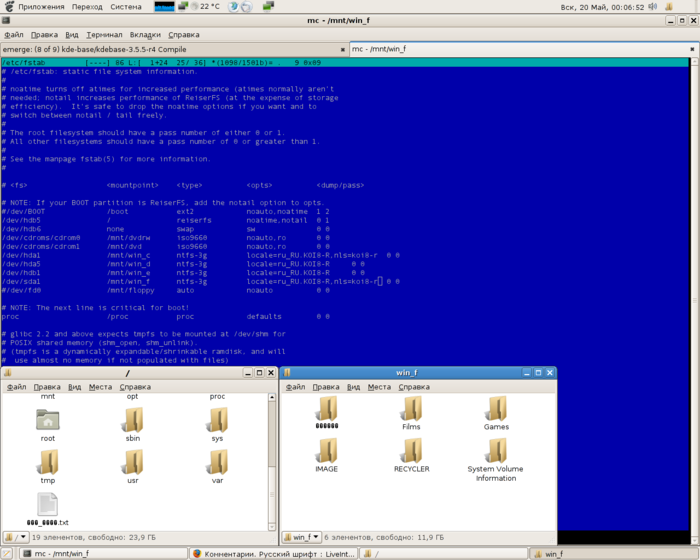The image size is (700, 560).
Task: Launch the globe web browser icon in panel
Action: (x=233, y=6)
